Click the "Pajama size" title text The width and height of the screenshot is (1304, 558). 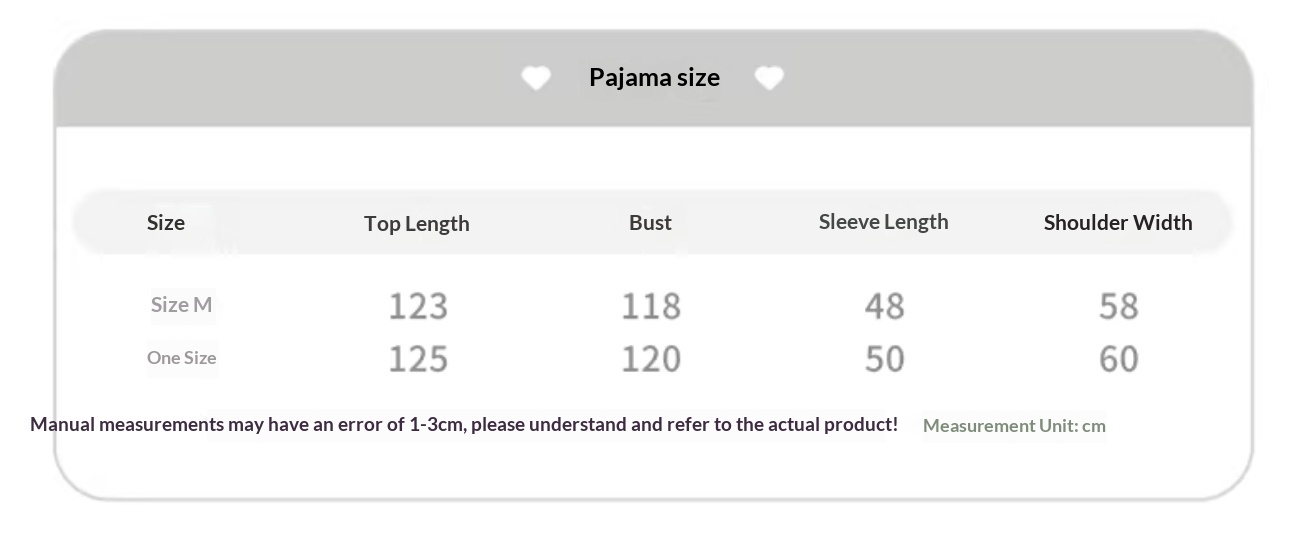[654, 77]
